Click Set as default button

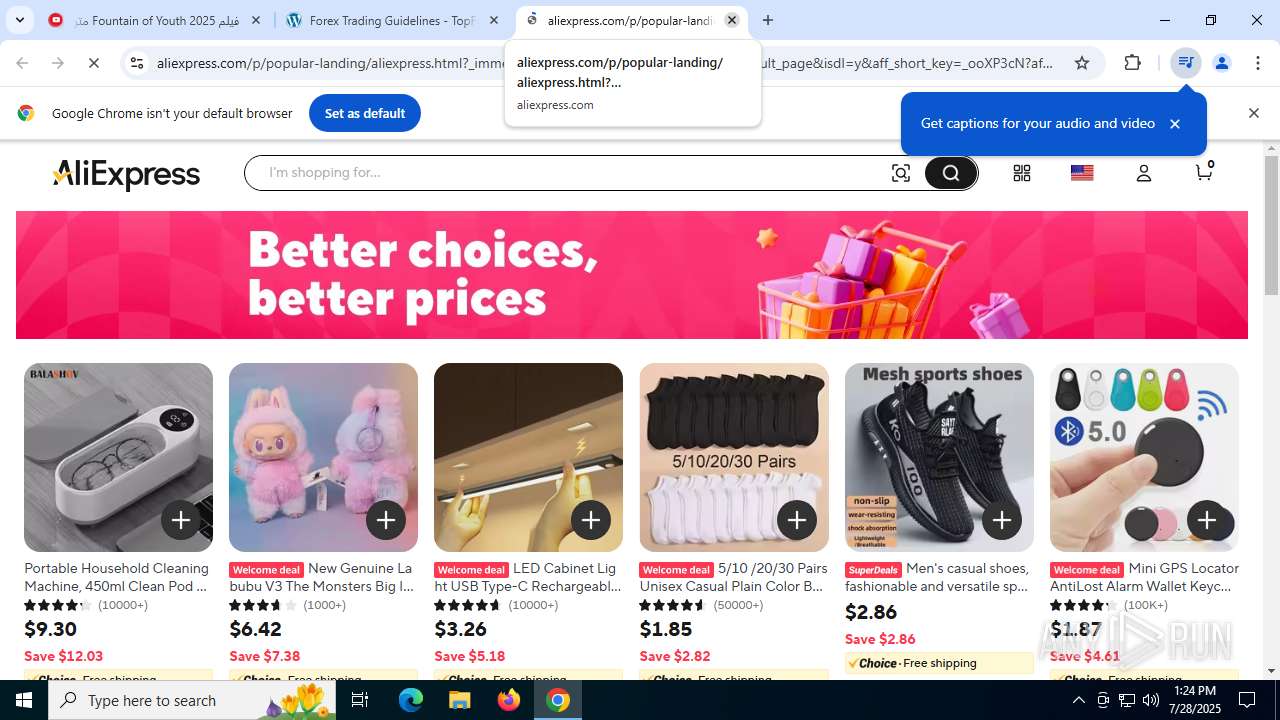click(365, 113)
